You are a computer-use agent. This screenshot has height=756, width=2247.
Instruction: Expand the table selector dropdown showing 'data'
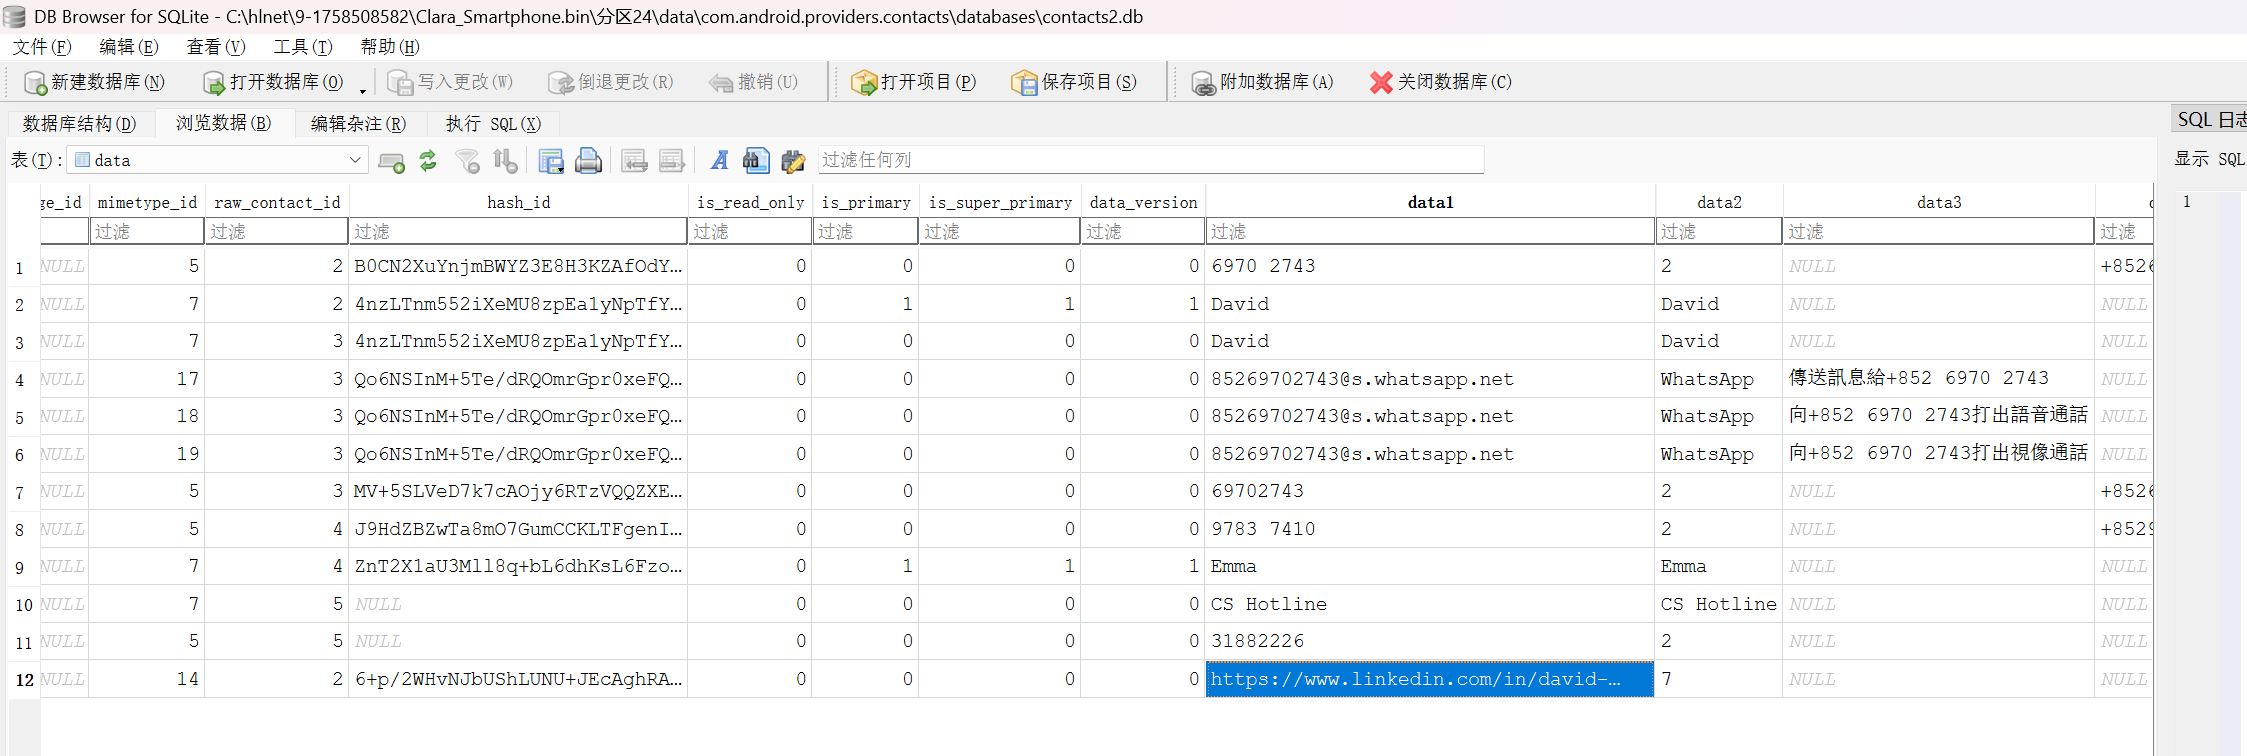(354, 160)
